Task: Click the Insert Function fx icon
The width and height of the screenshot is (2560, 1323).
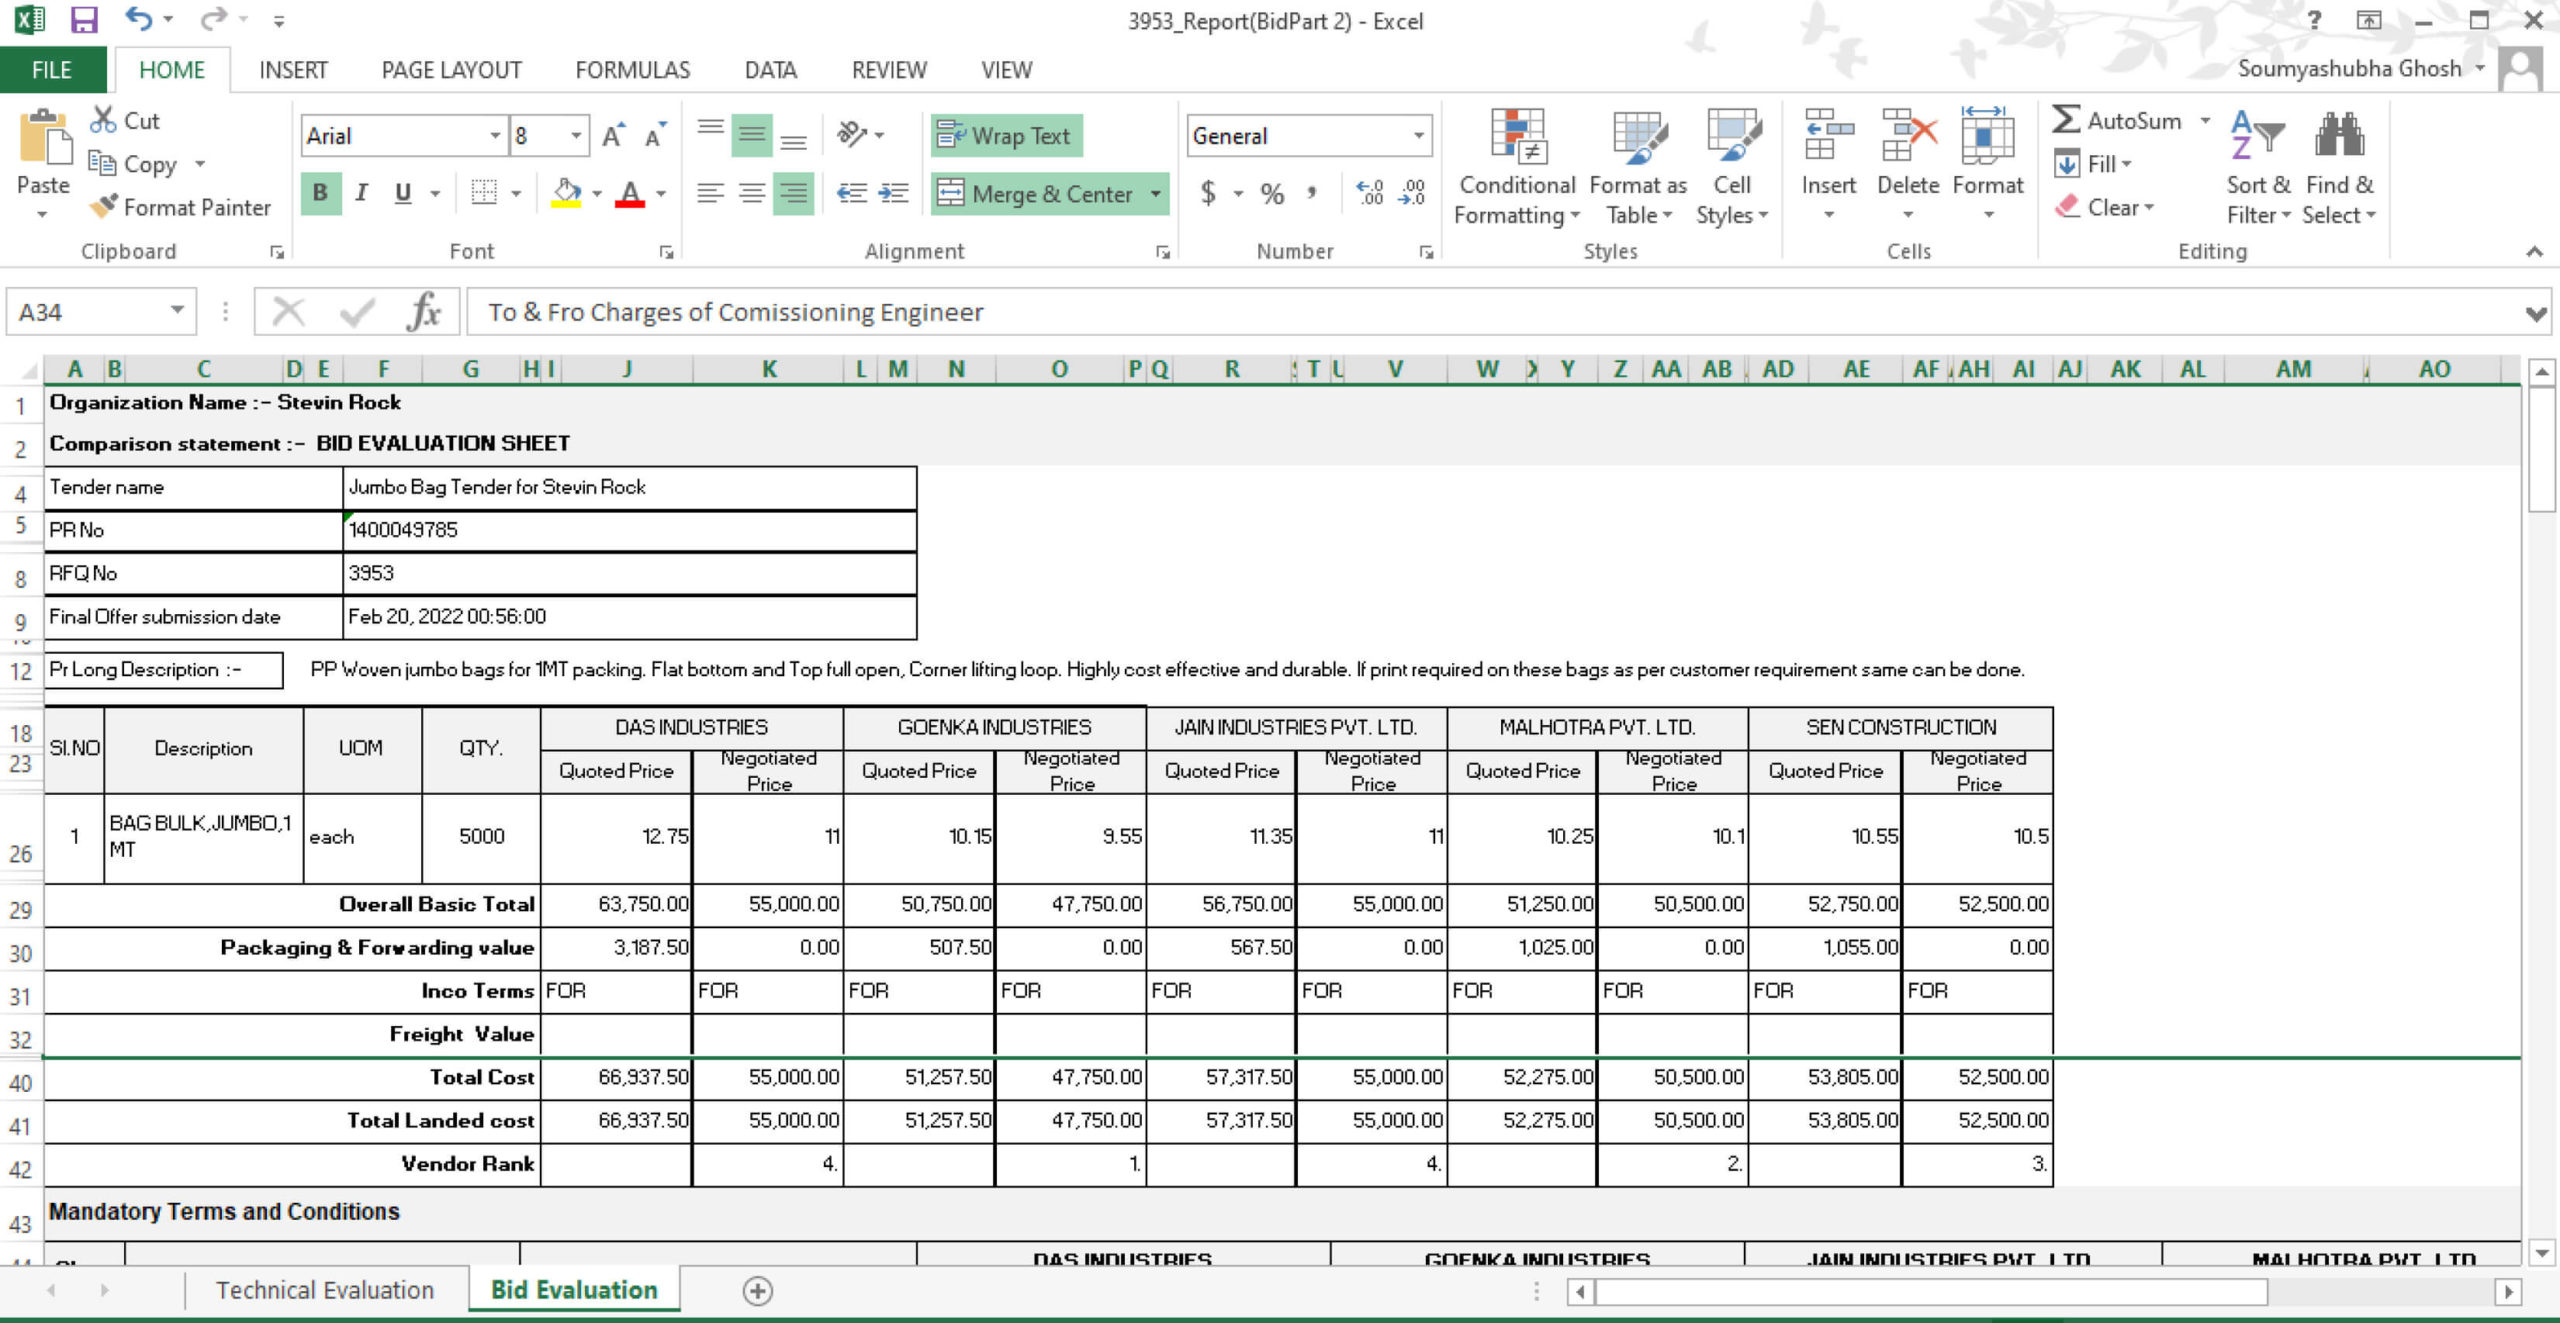Action: [x=424, y=312]
